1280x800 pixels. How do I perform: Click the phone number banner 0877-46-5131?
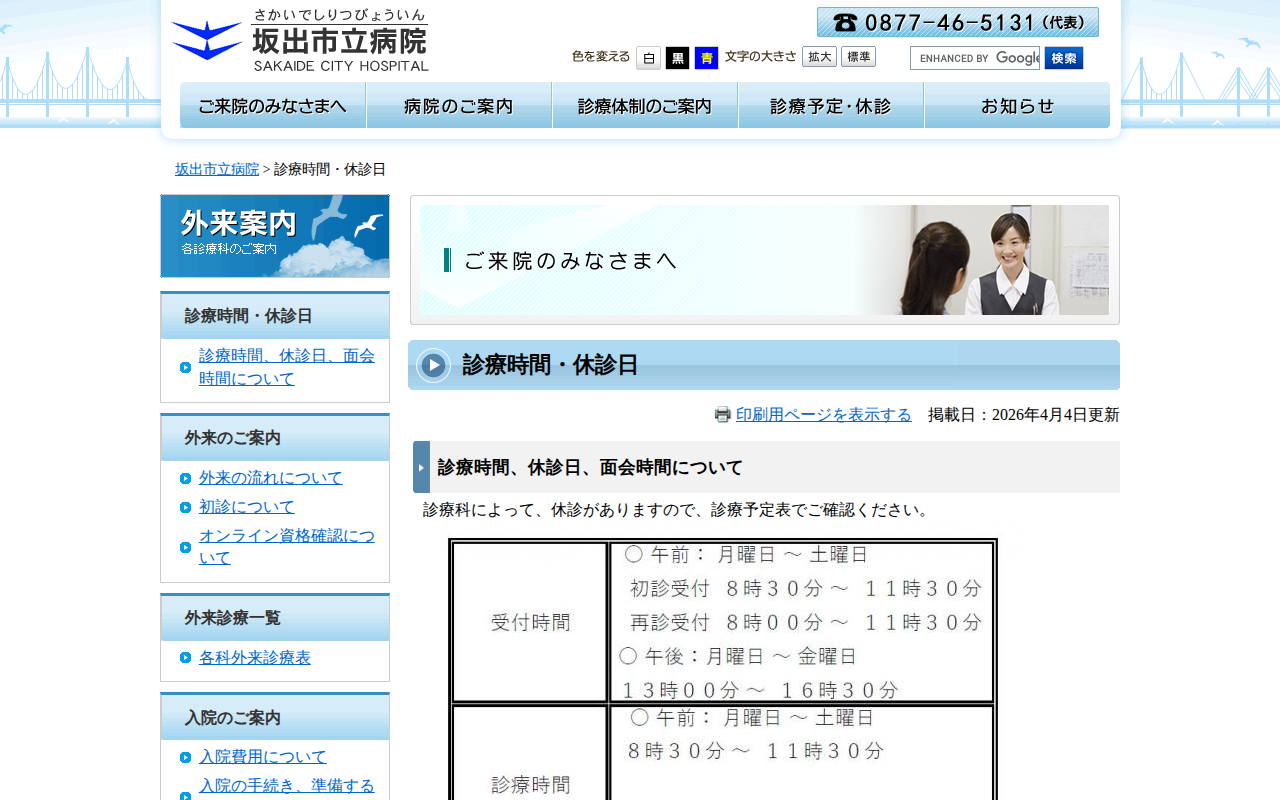click(x=958, y=22)
